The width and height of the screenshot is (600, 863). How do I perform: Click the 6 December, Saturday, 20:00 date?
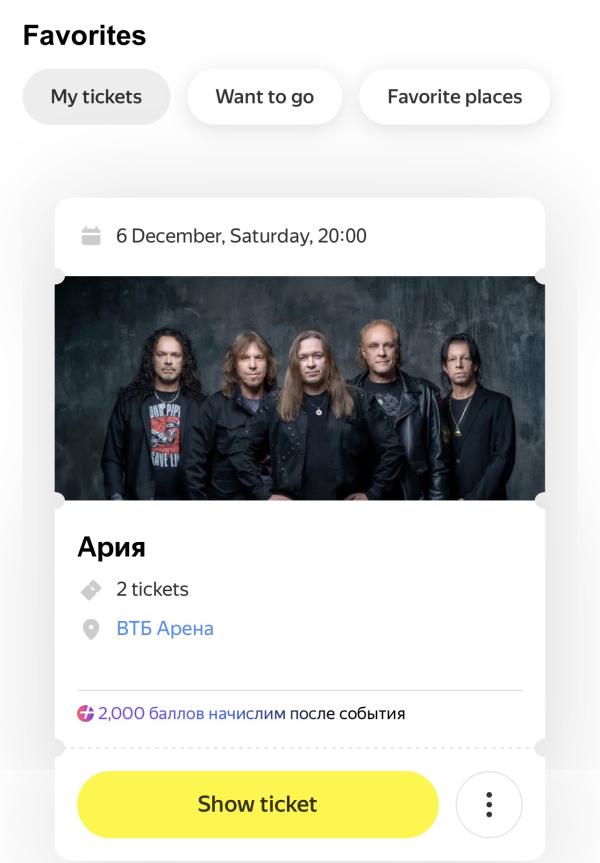[x=241, y=237]
